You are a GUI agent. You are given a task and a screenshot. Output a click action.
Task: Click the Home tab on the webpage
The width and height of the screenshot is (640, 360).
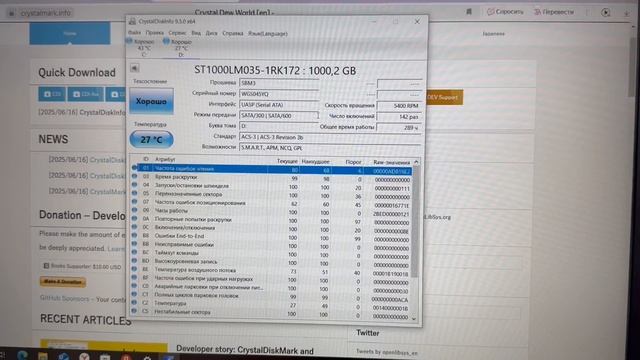70,33
